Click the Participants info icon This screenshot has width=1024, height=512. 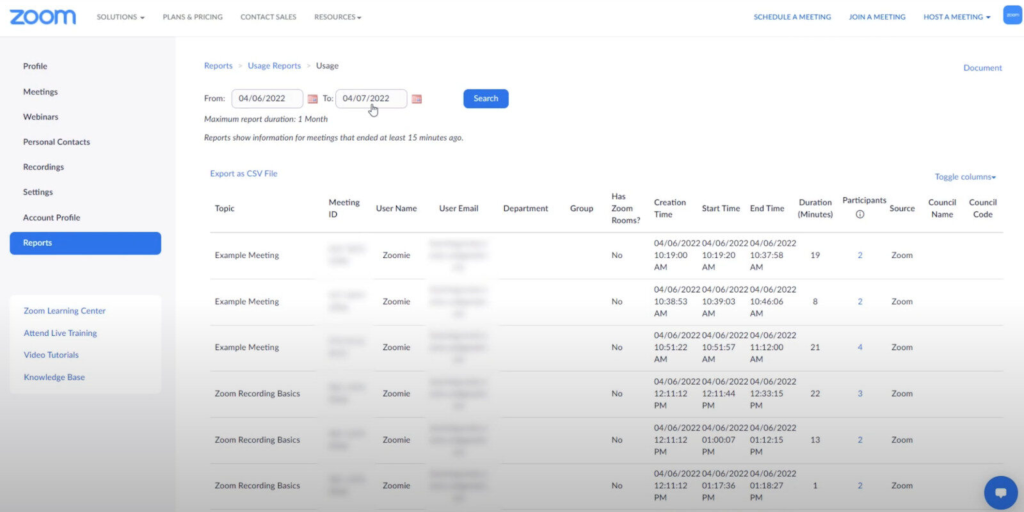pos(859,214)
